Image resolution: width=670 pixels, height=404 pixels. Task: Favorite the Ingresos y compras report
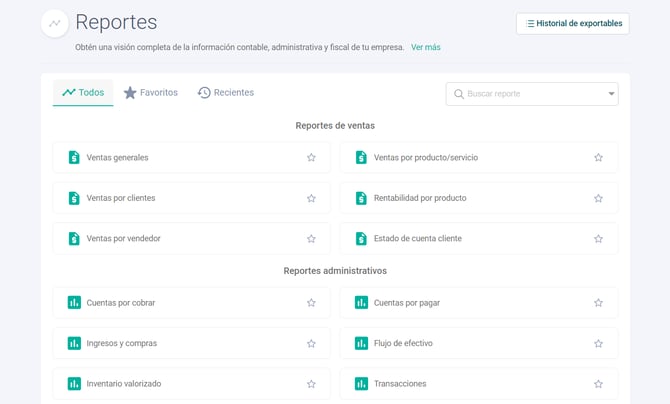click(x=311, y=343)
